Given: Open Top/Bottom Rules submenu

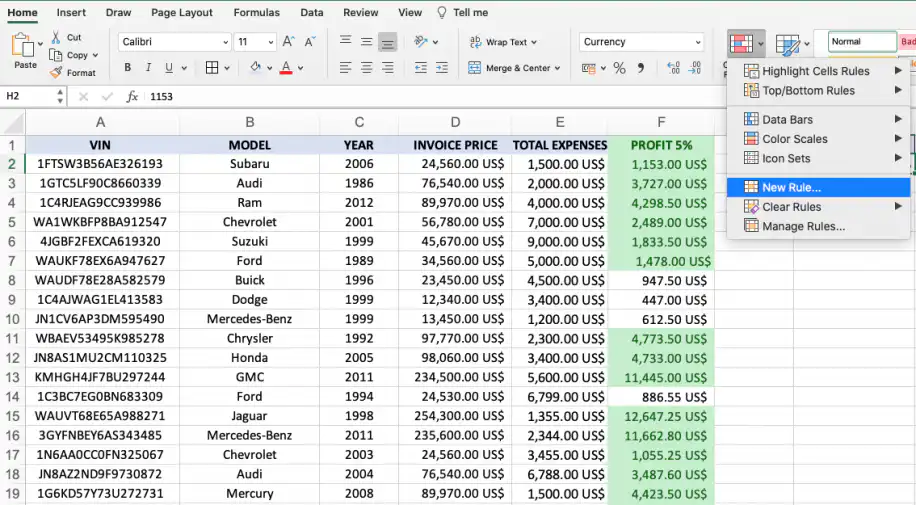Looking at the screenshot, I should tap(818, 91).
